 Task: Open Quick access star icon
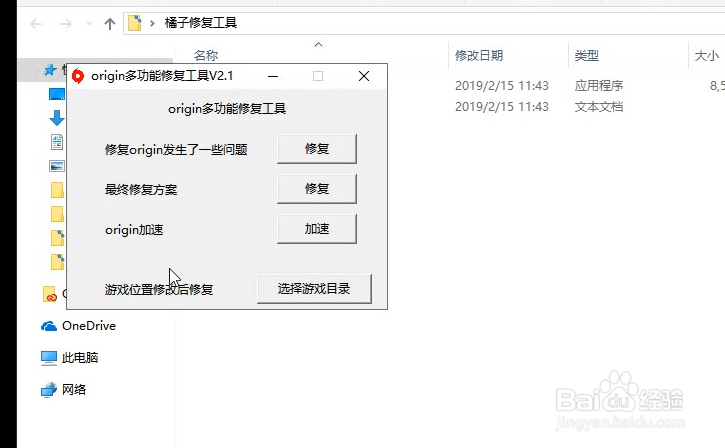pyautogui.click(x=50, y=70)
